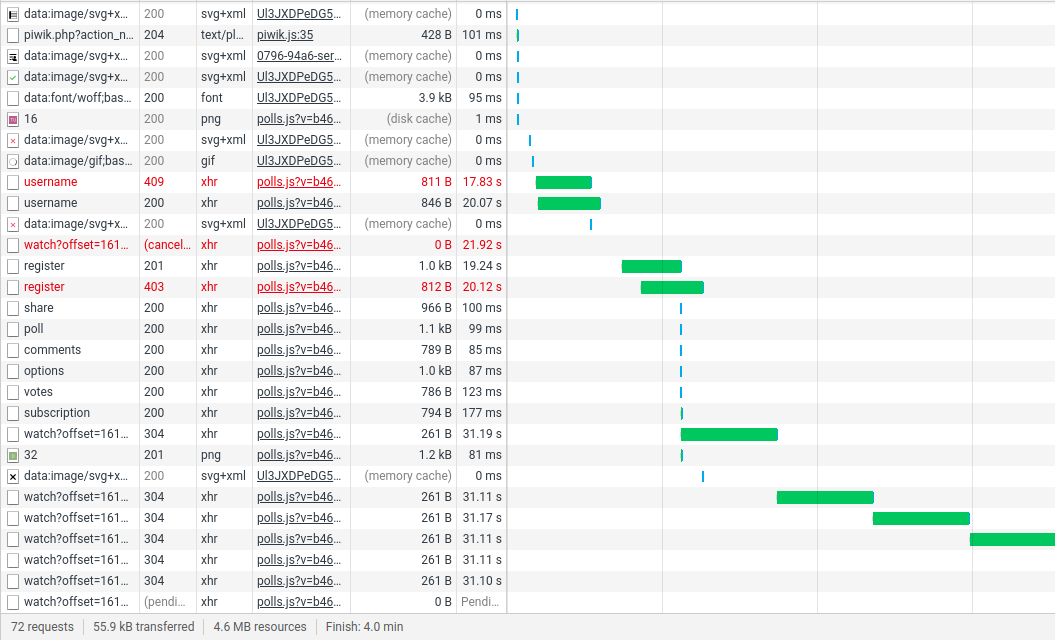Click the 21.92 s time cell

click(482, 245)
